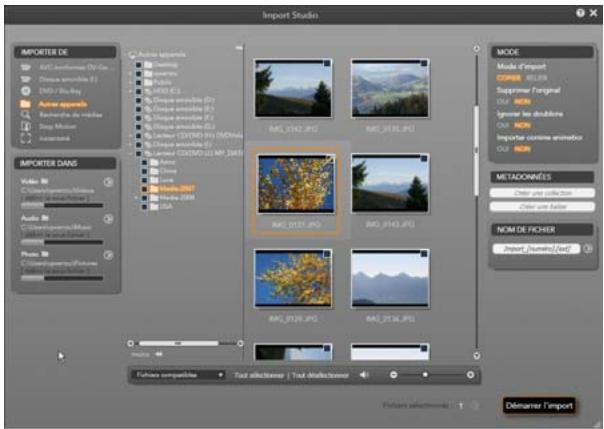Image resolution: width=604 pixels, height=429 pixels.
Task: Check the mountain valley thumbnail's checkbox
Action: [x=424, y=64]
